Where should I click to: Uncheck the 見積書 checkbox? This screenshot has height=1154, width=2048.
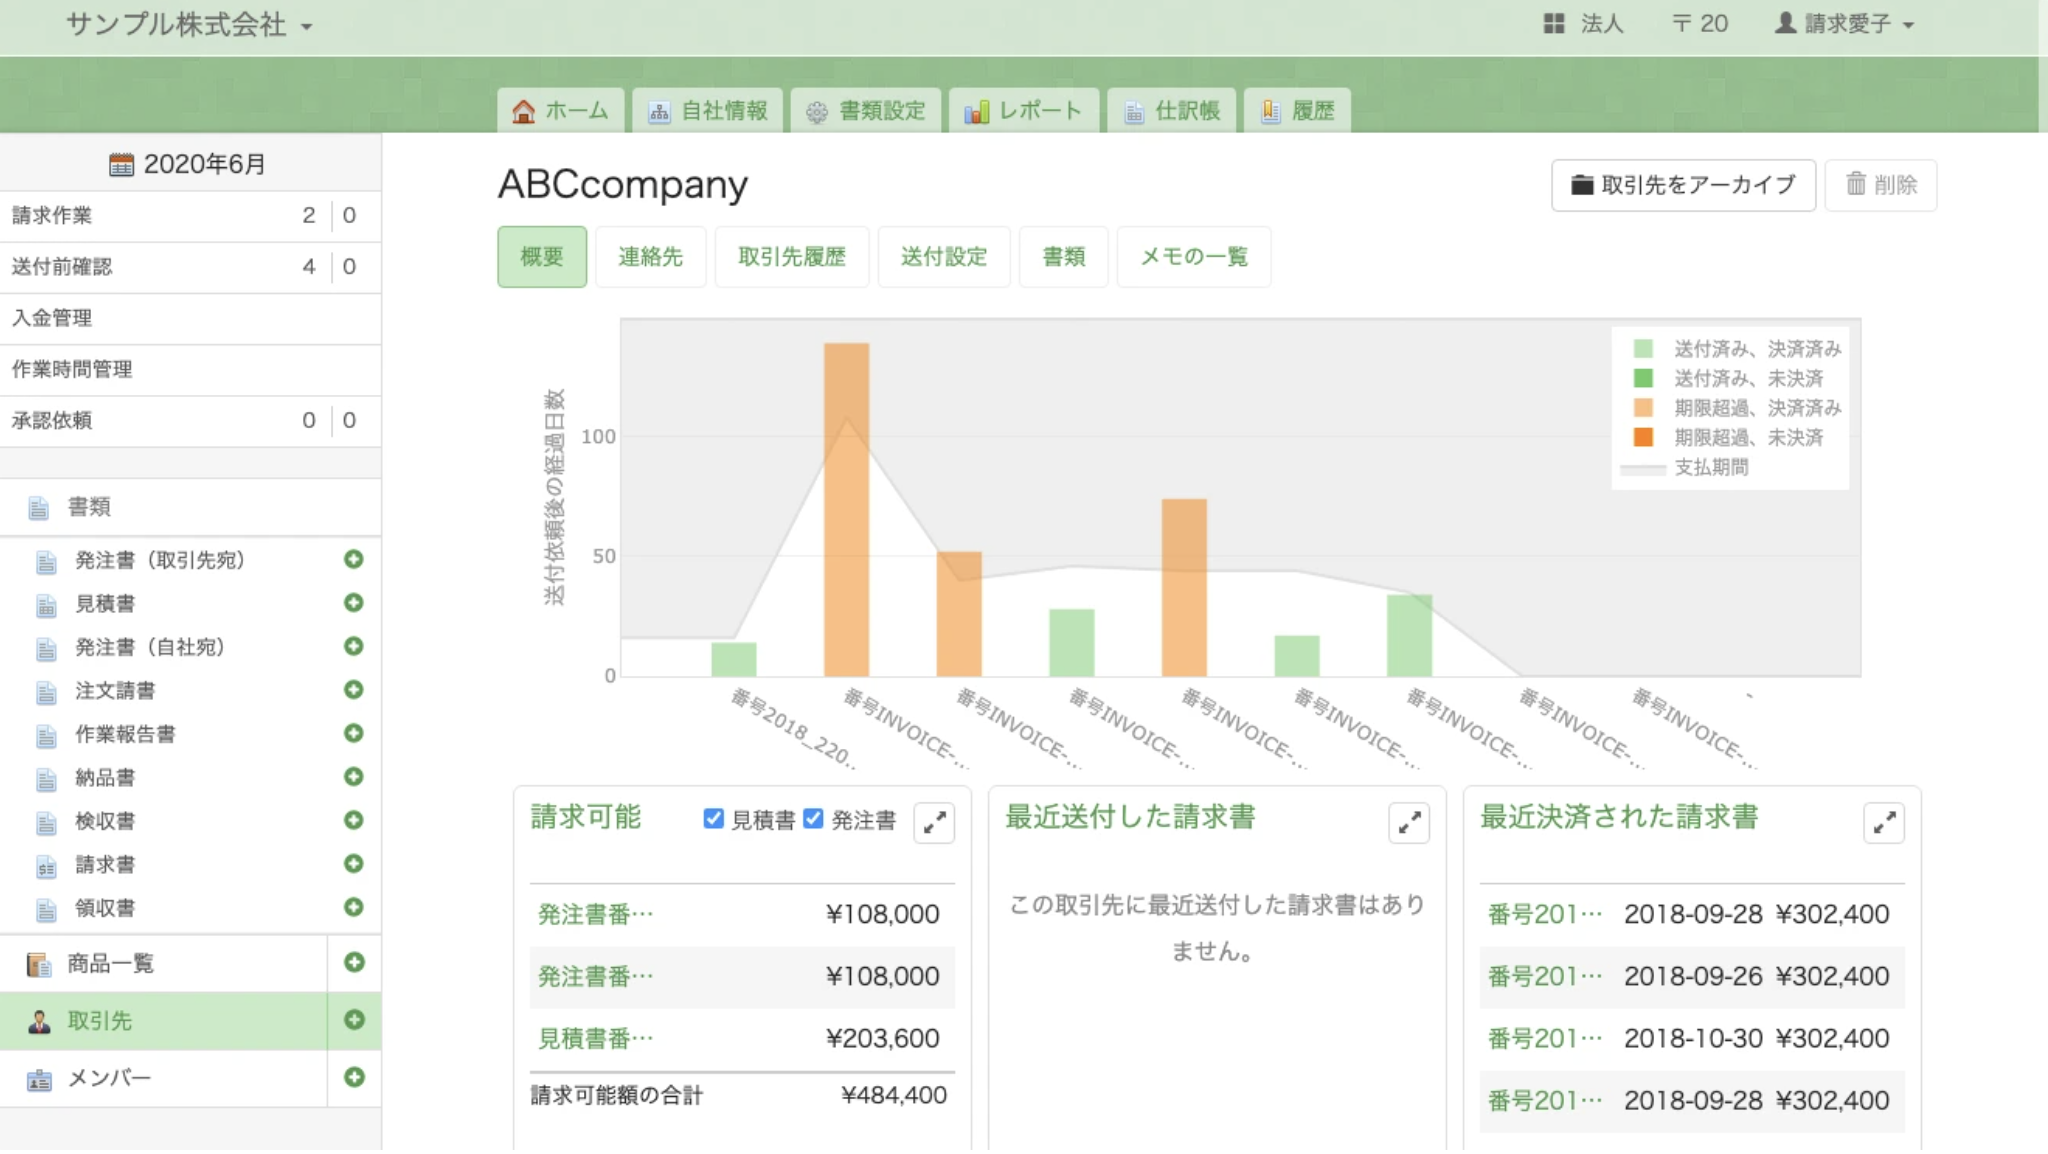point(713,819)
